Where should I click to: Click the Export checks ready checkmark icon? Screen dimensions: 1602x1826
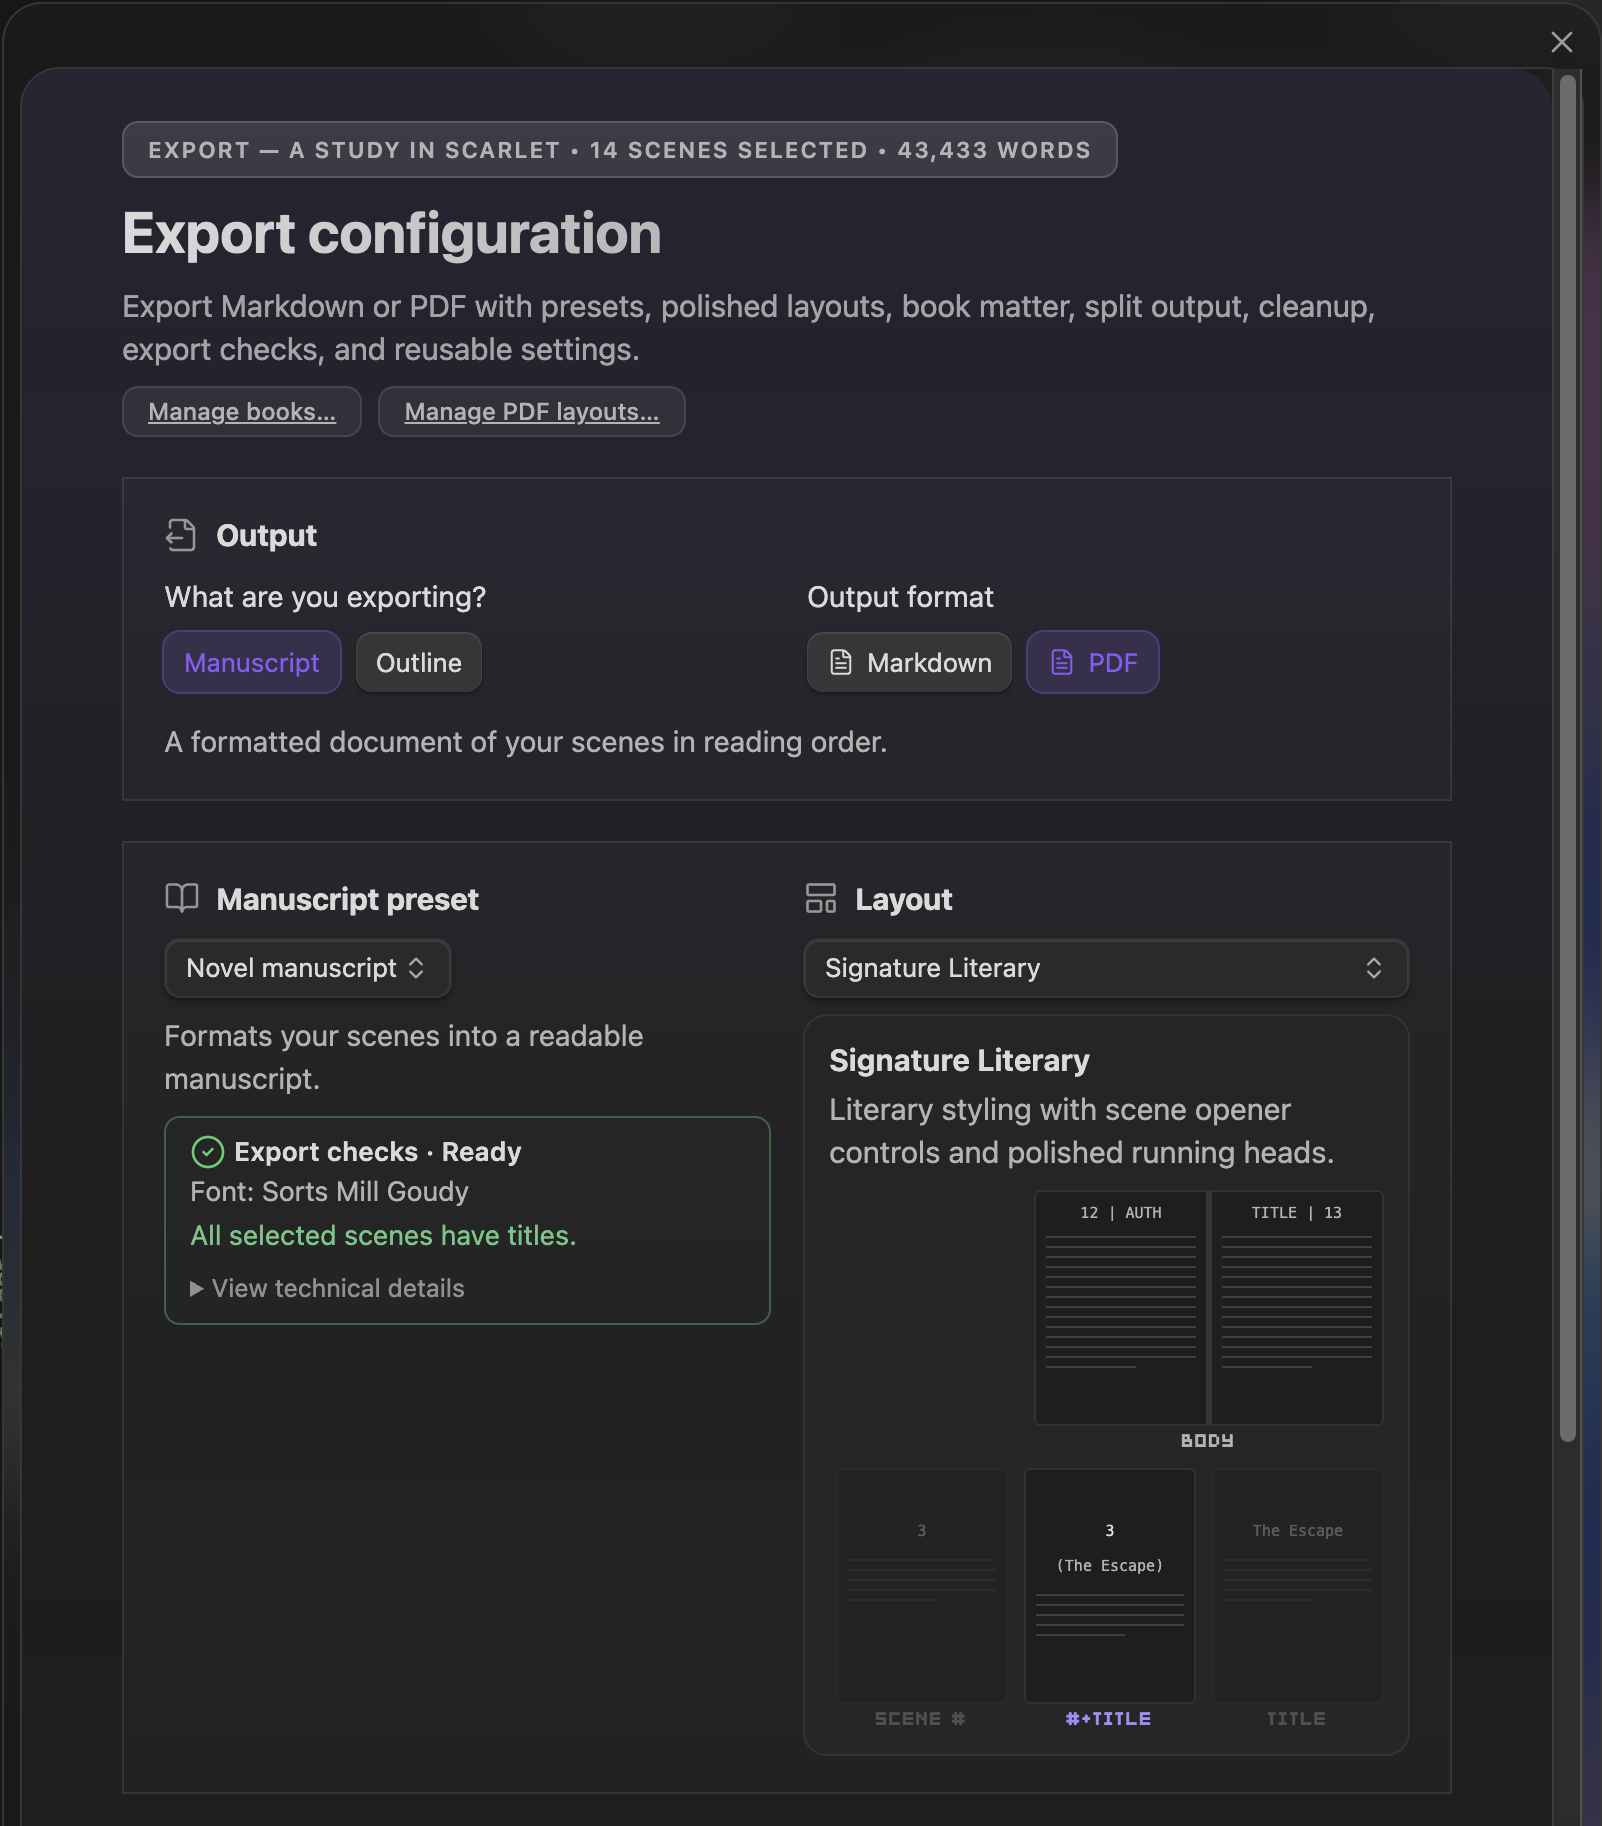pyautogui.click(x=207, y=1152)
